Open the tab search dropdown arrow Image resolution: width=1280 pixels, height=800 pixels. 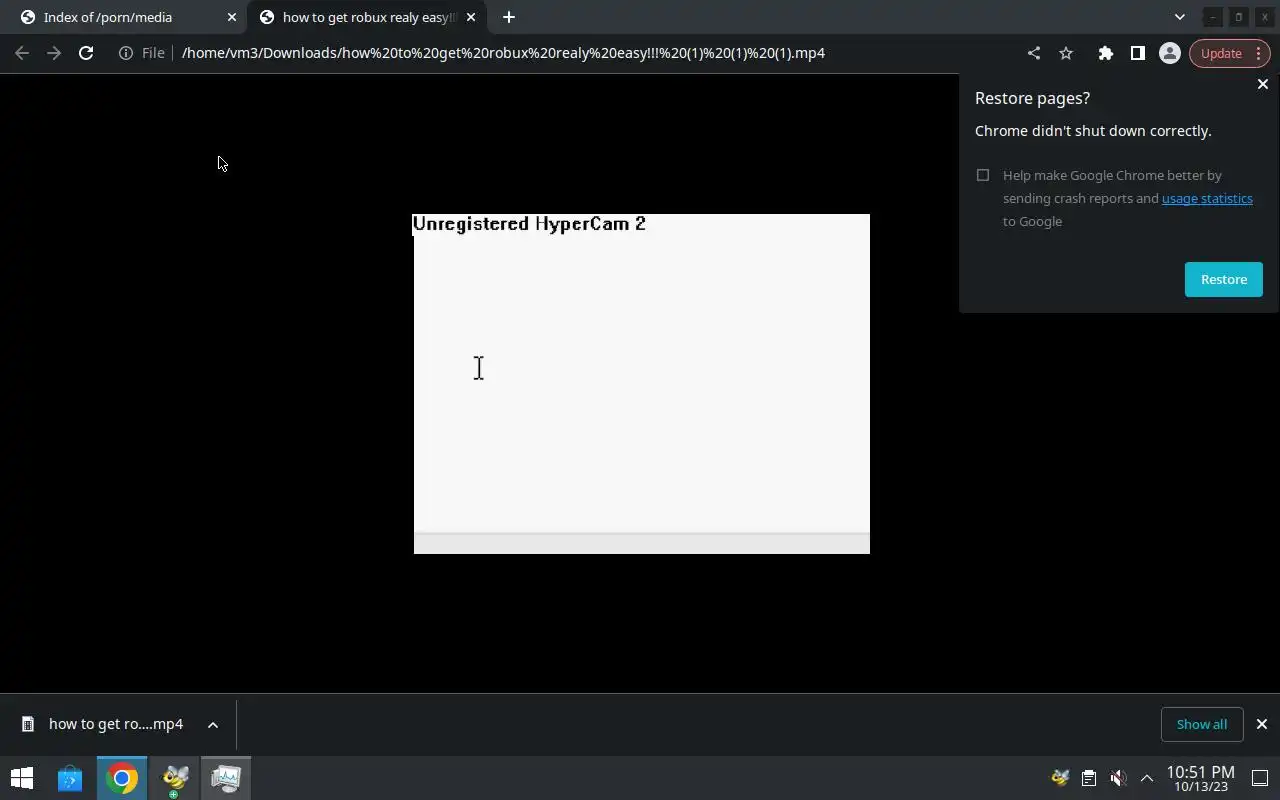[x=1179, y=17]
